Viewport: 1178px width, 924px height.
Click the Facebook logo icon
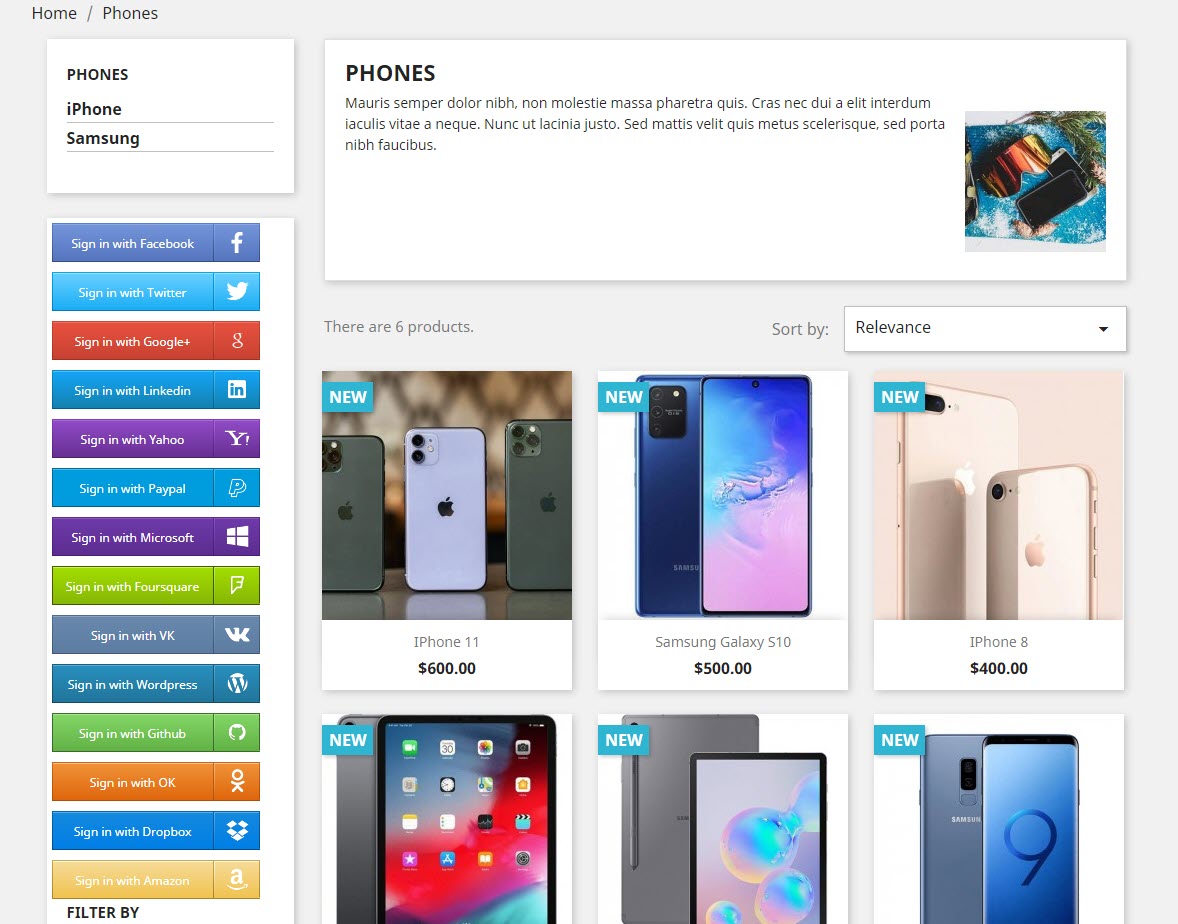(237, 243)
